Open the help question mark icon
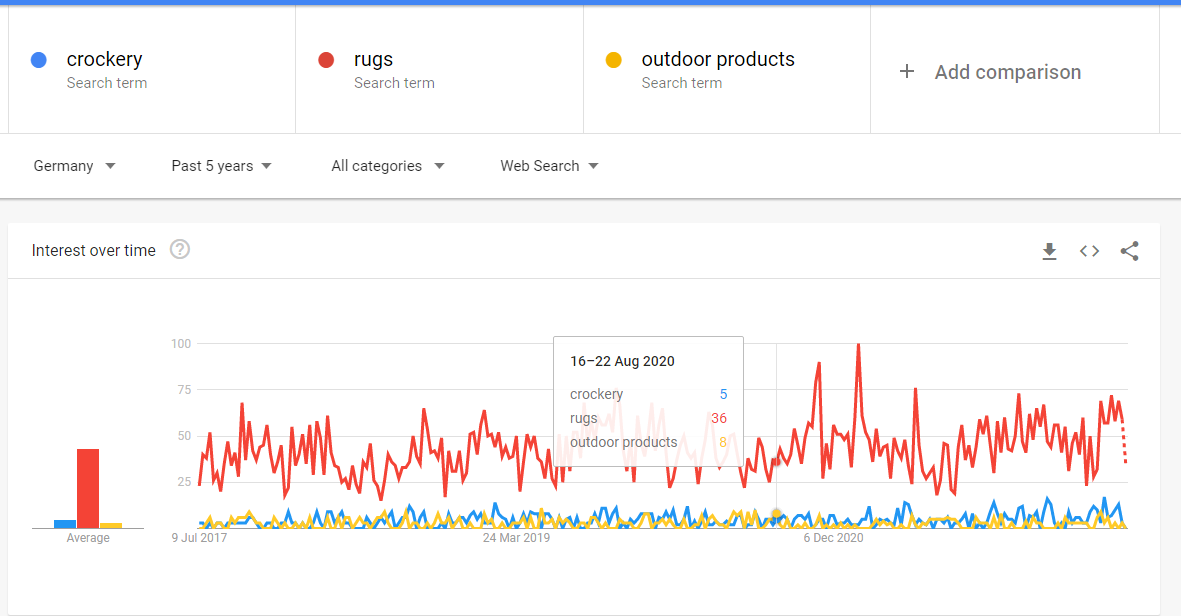The image size is (1181, 616). 180,249
